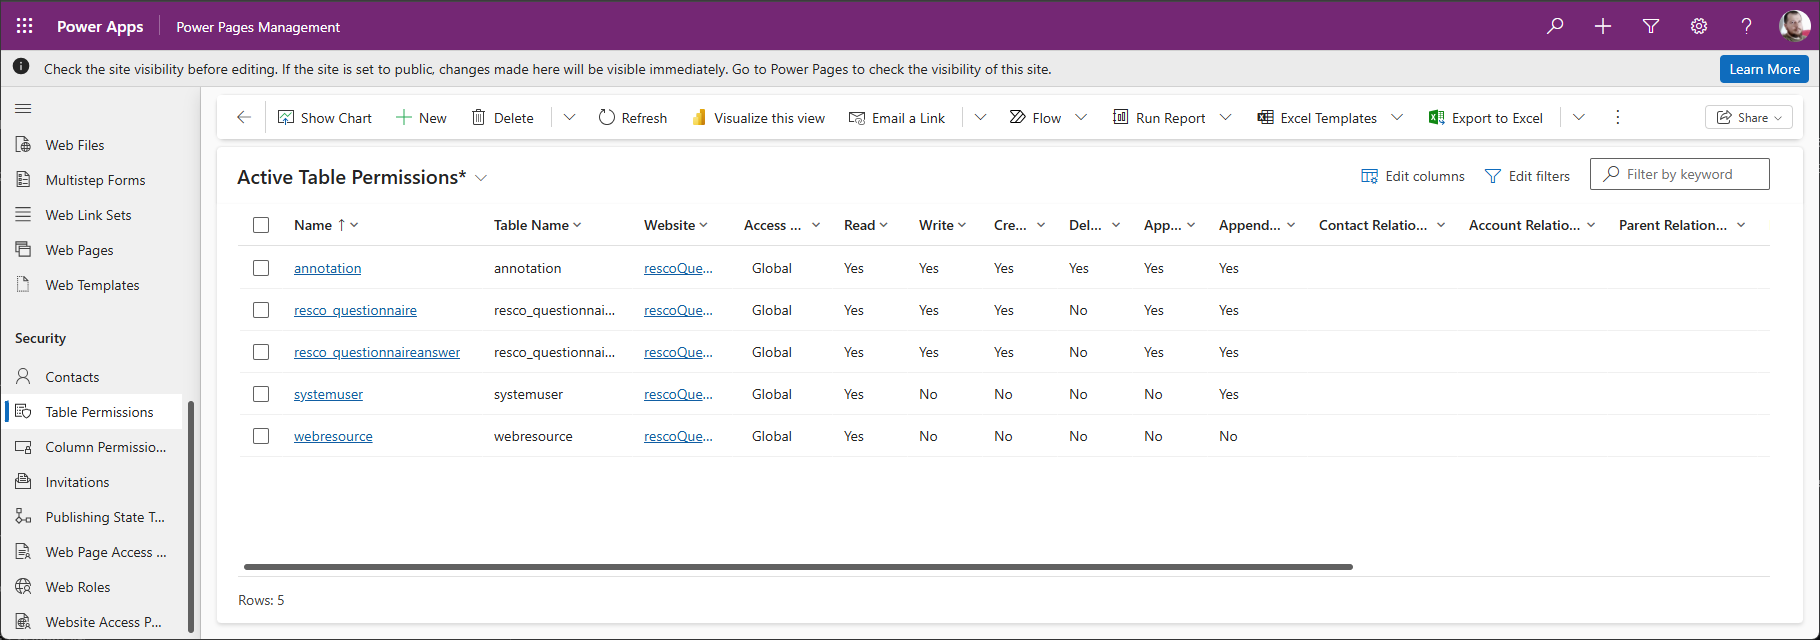The height and width of the screenshot is (640, 1820).
Task: Click the Delete trash command
Action: tap(503, 118)
